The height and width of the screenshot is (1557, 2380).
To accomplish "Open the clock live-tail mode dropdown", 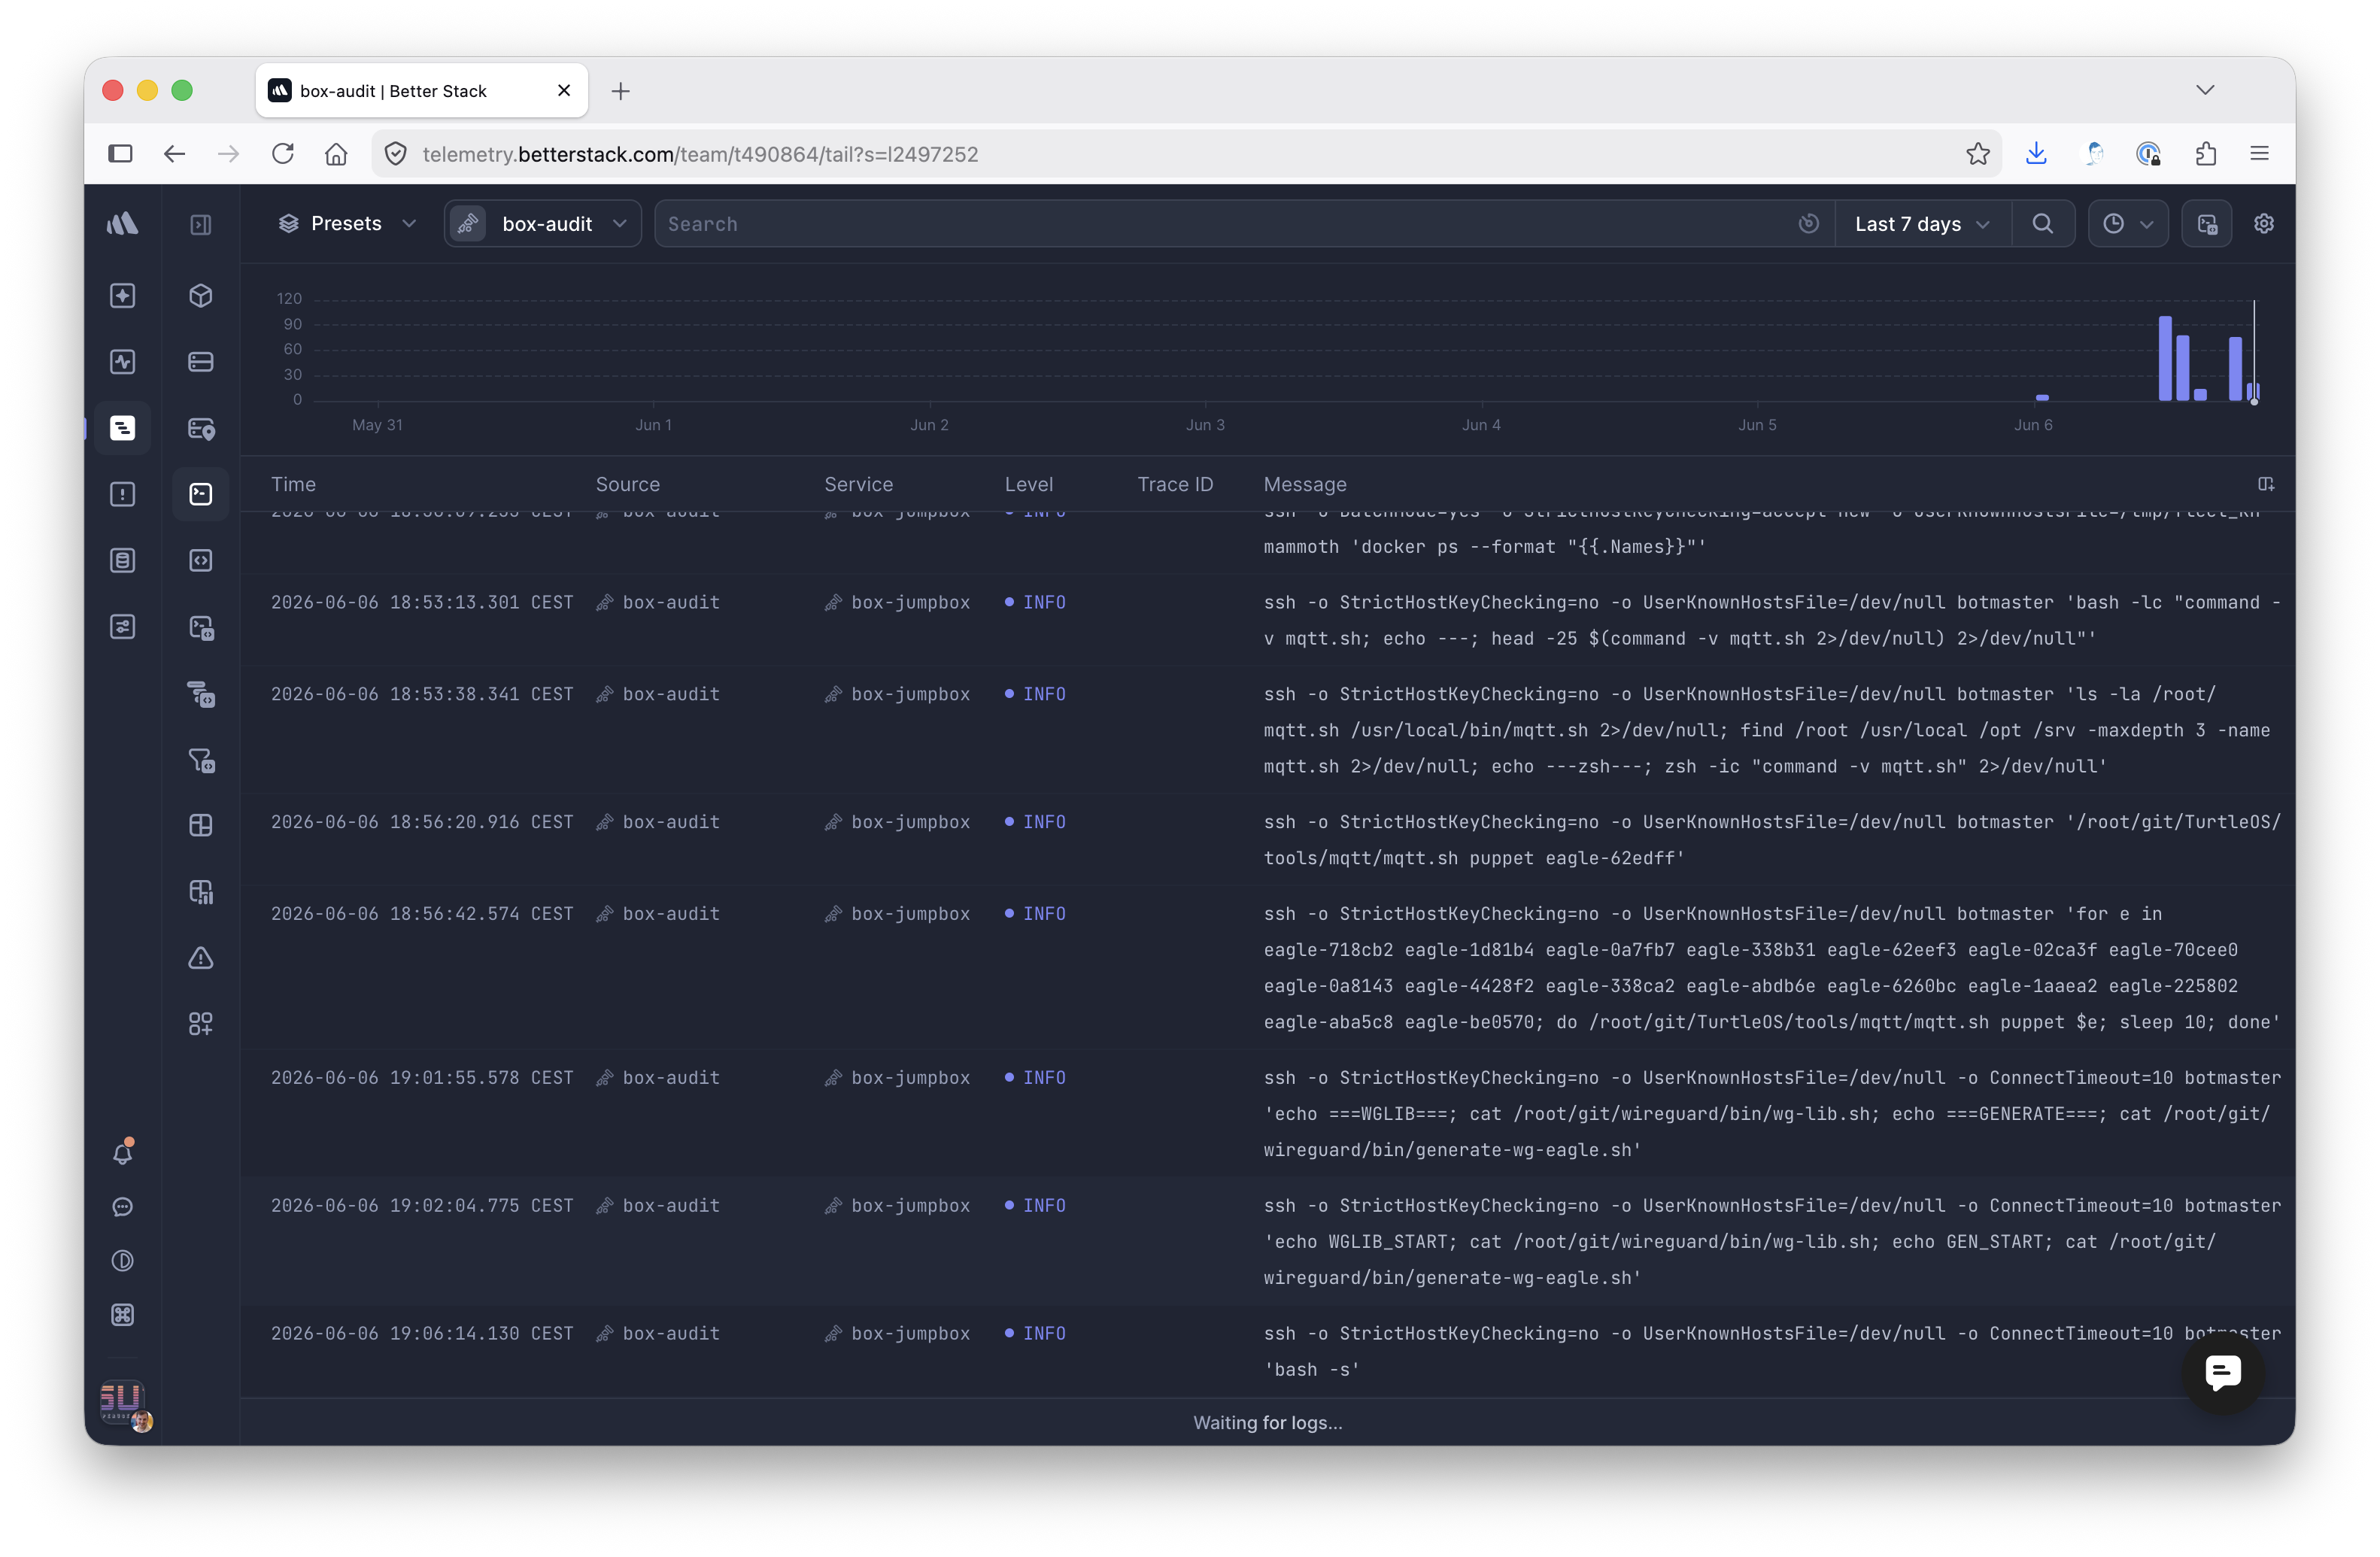I will coord(2128,224).
